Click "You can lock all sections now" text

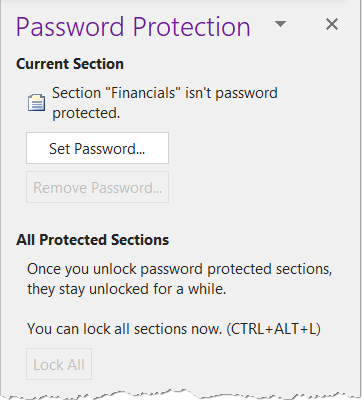[x=124, y=329]
